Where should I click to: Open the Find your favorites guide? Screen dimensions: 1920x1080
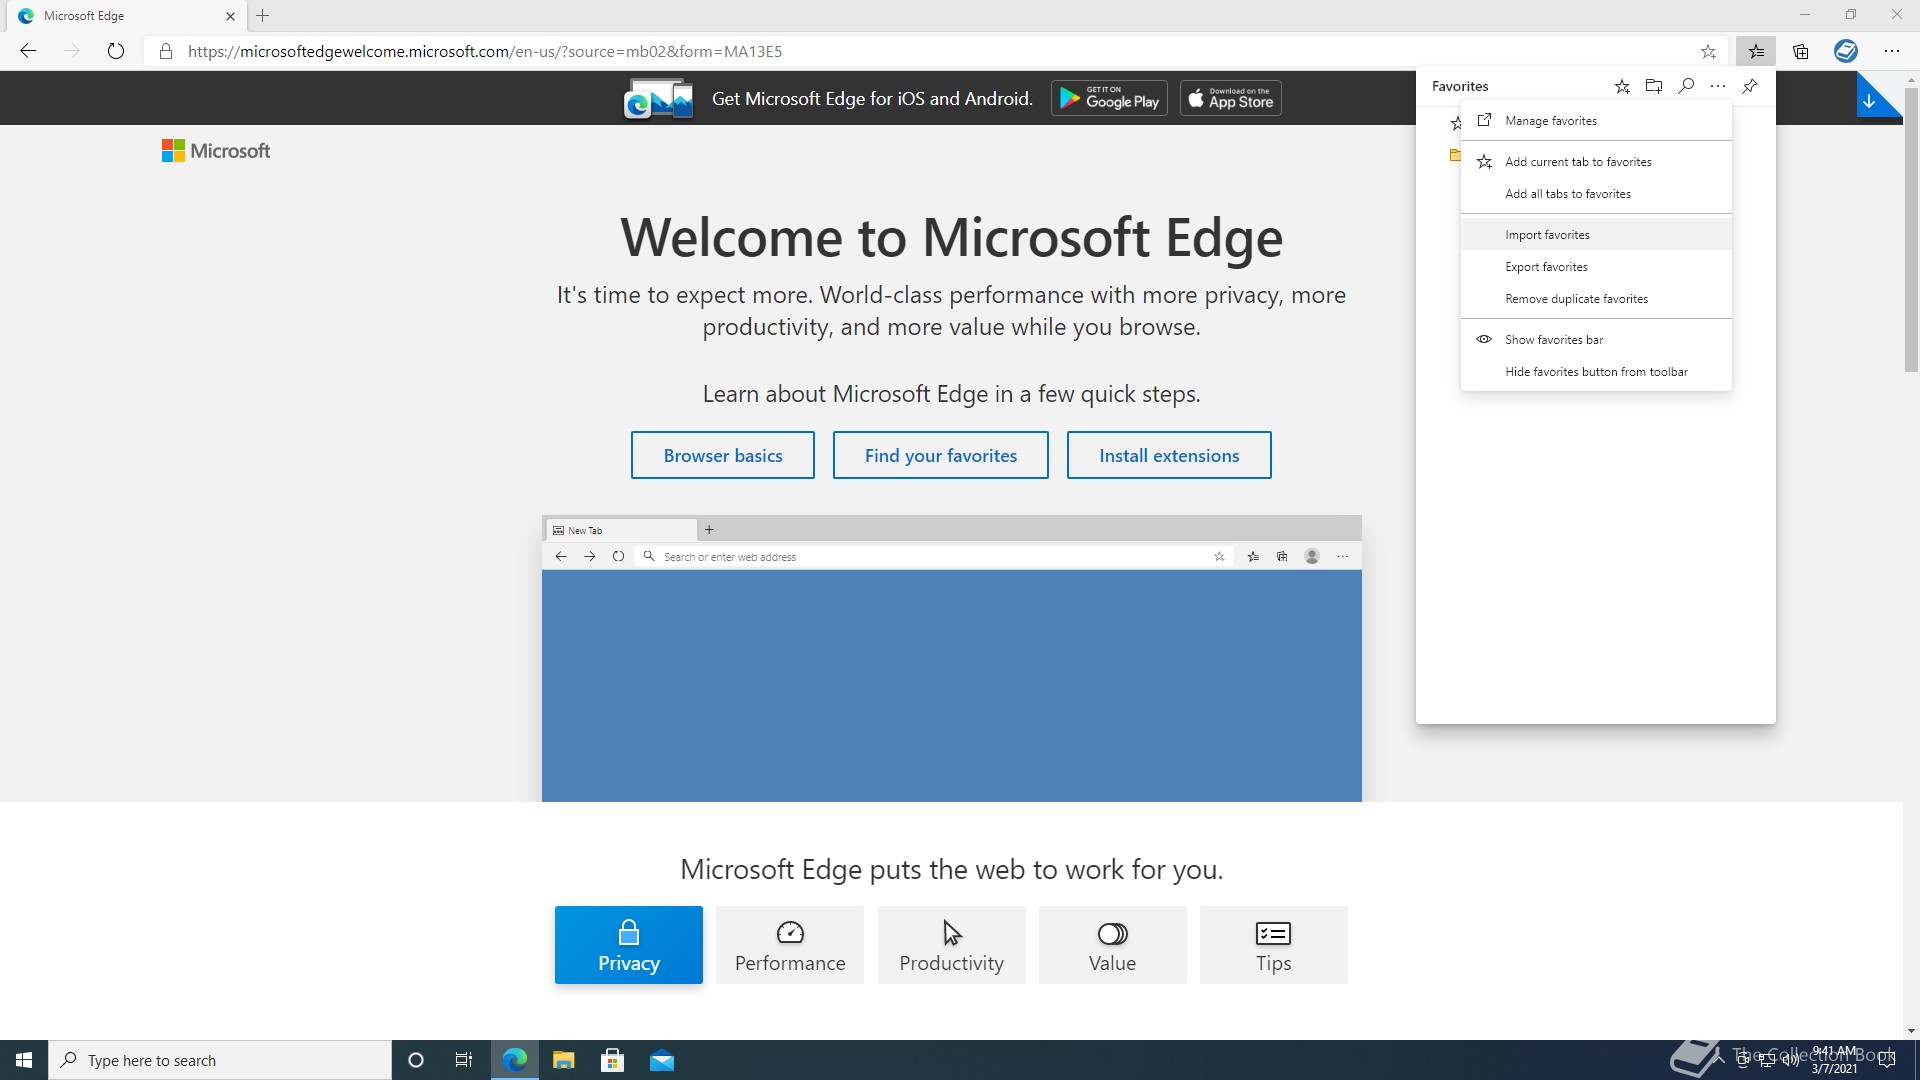pyautogui.click(x=941, y=455)
